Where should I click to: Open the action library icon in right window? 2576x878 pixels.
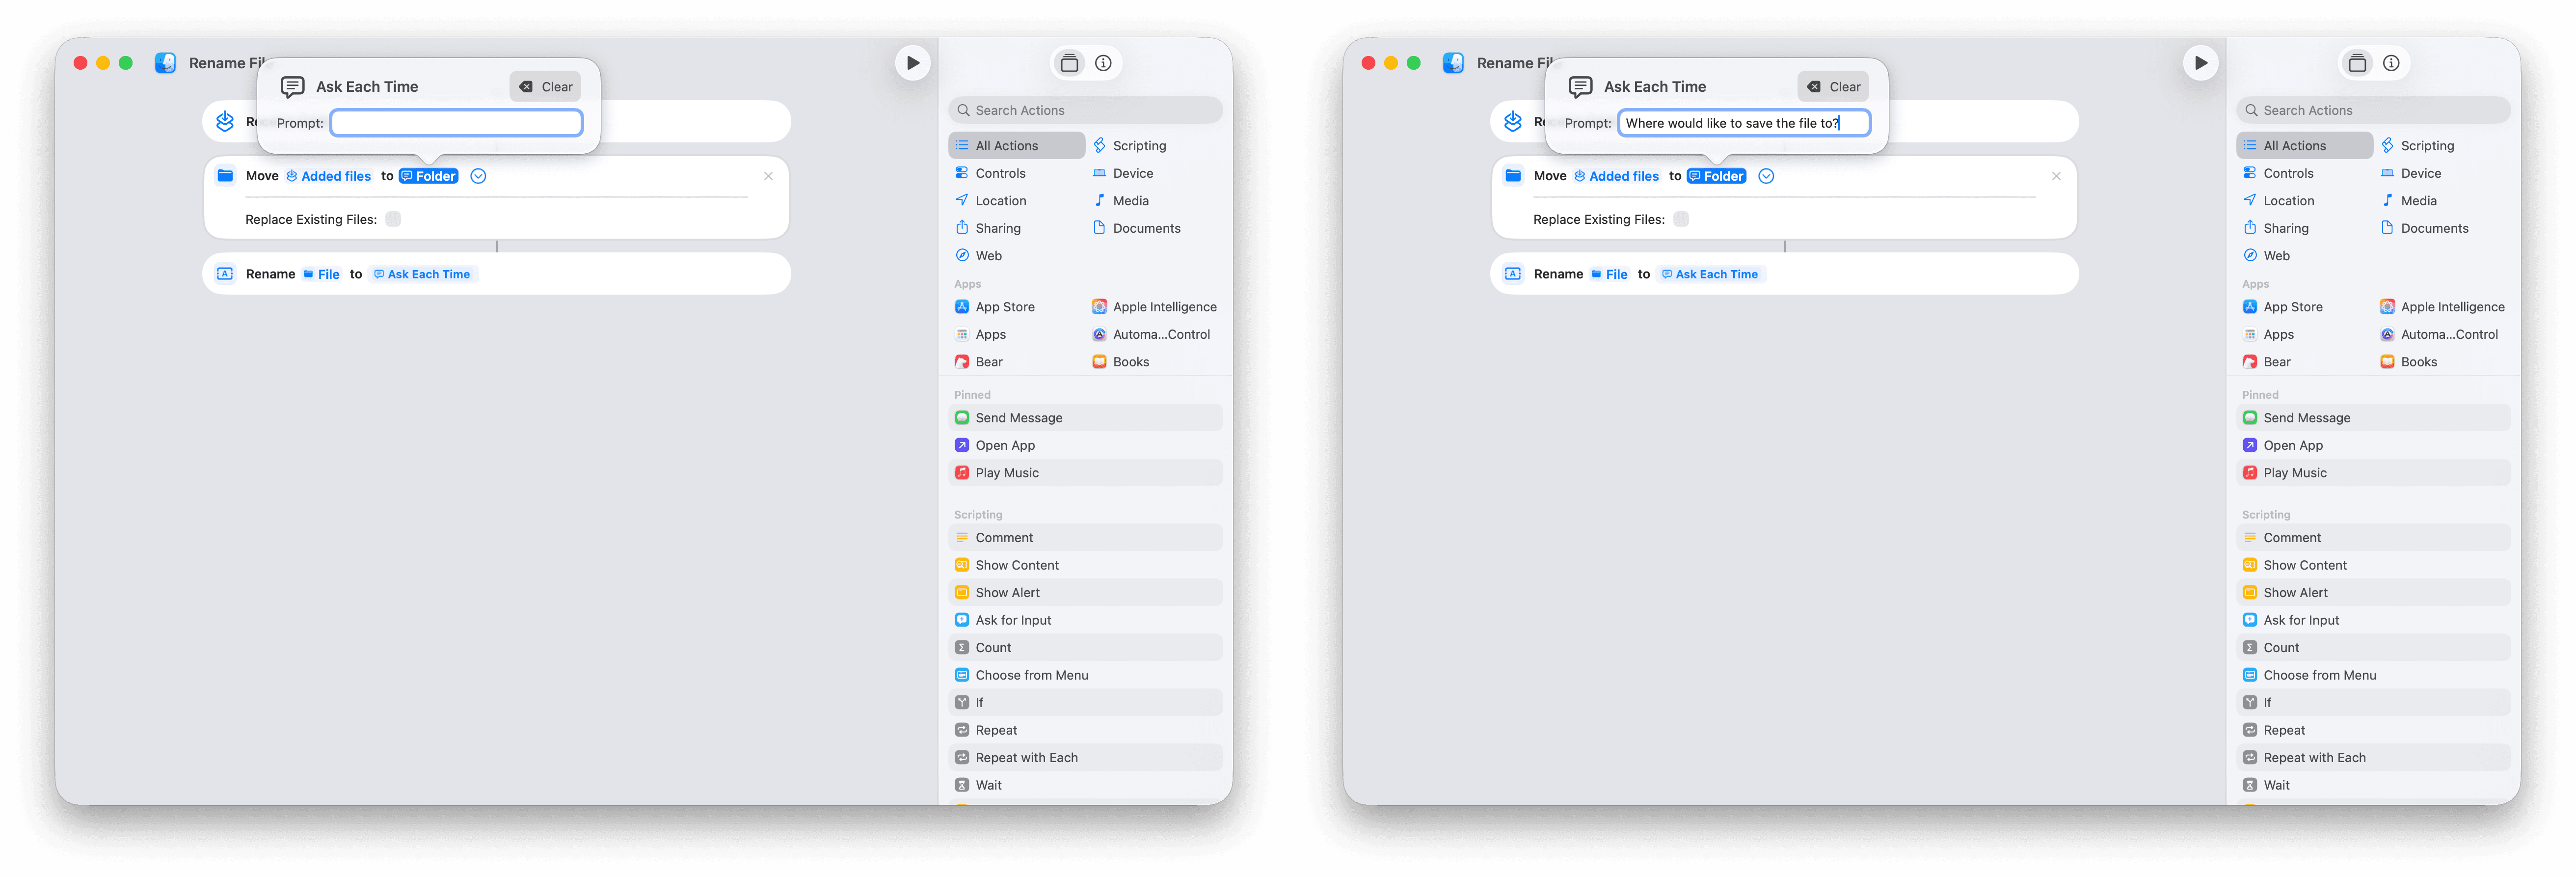pos(2357,63)
